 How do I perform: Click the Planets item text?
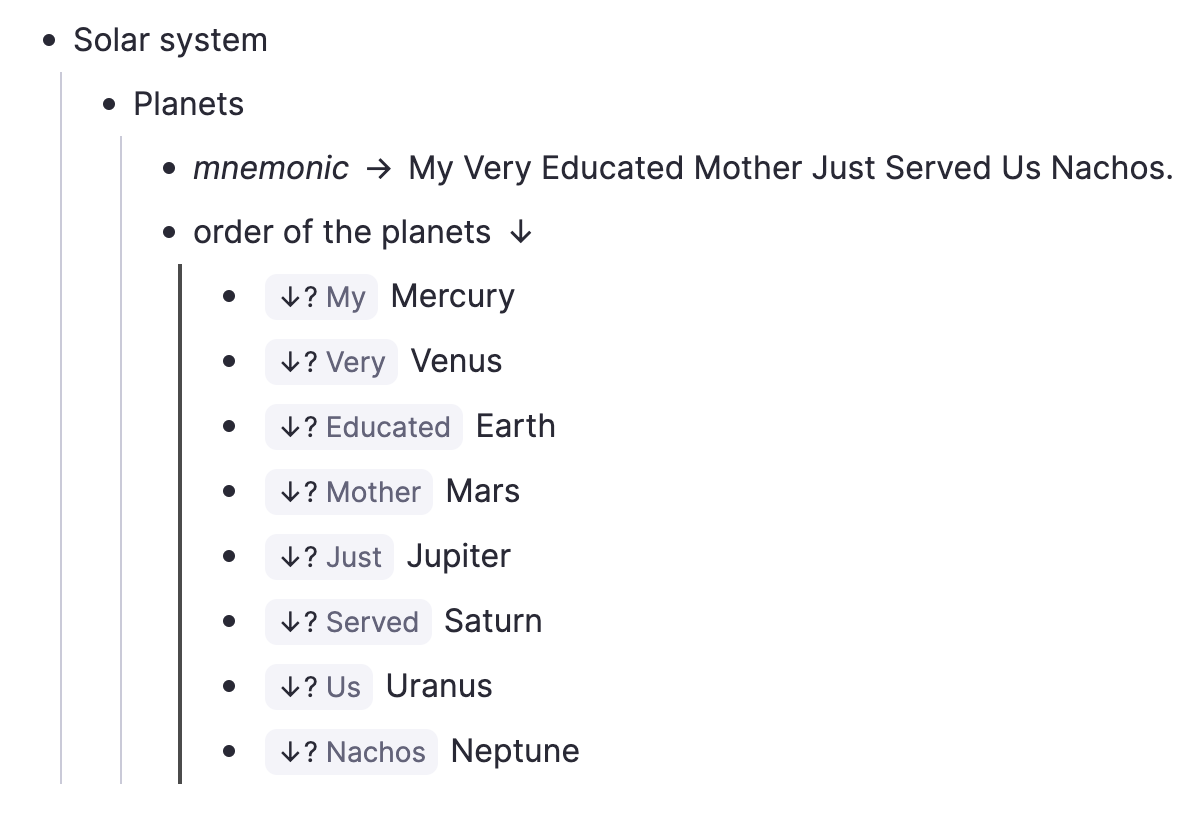pos(189,105)
